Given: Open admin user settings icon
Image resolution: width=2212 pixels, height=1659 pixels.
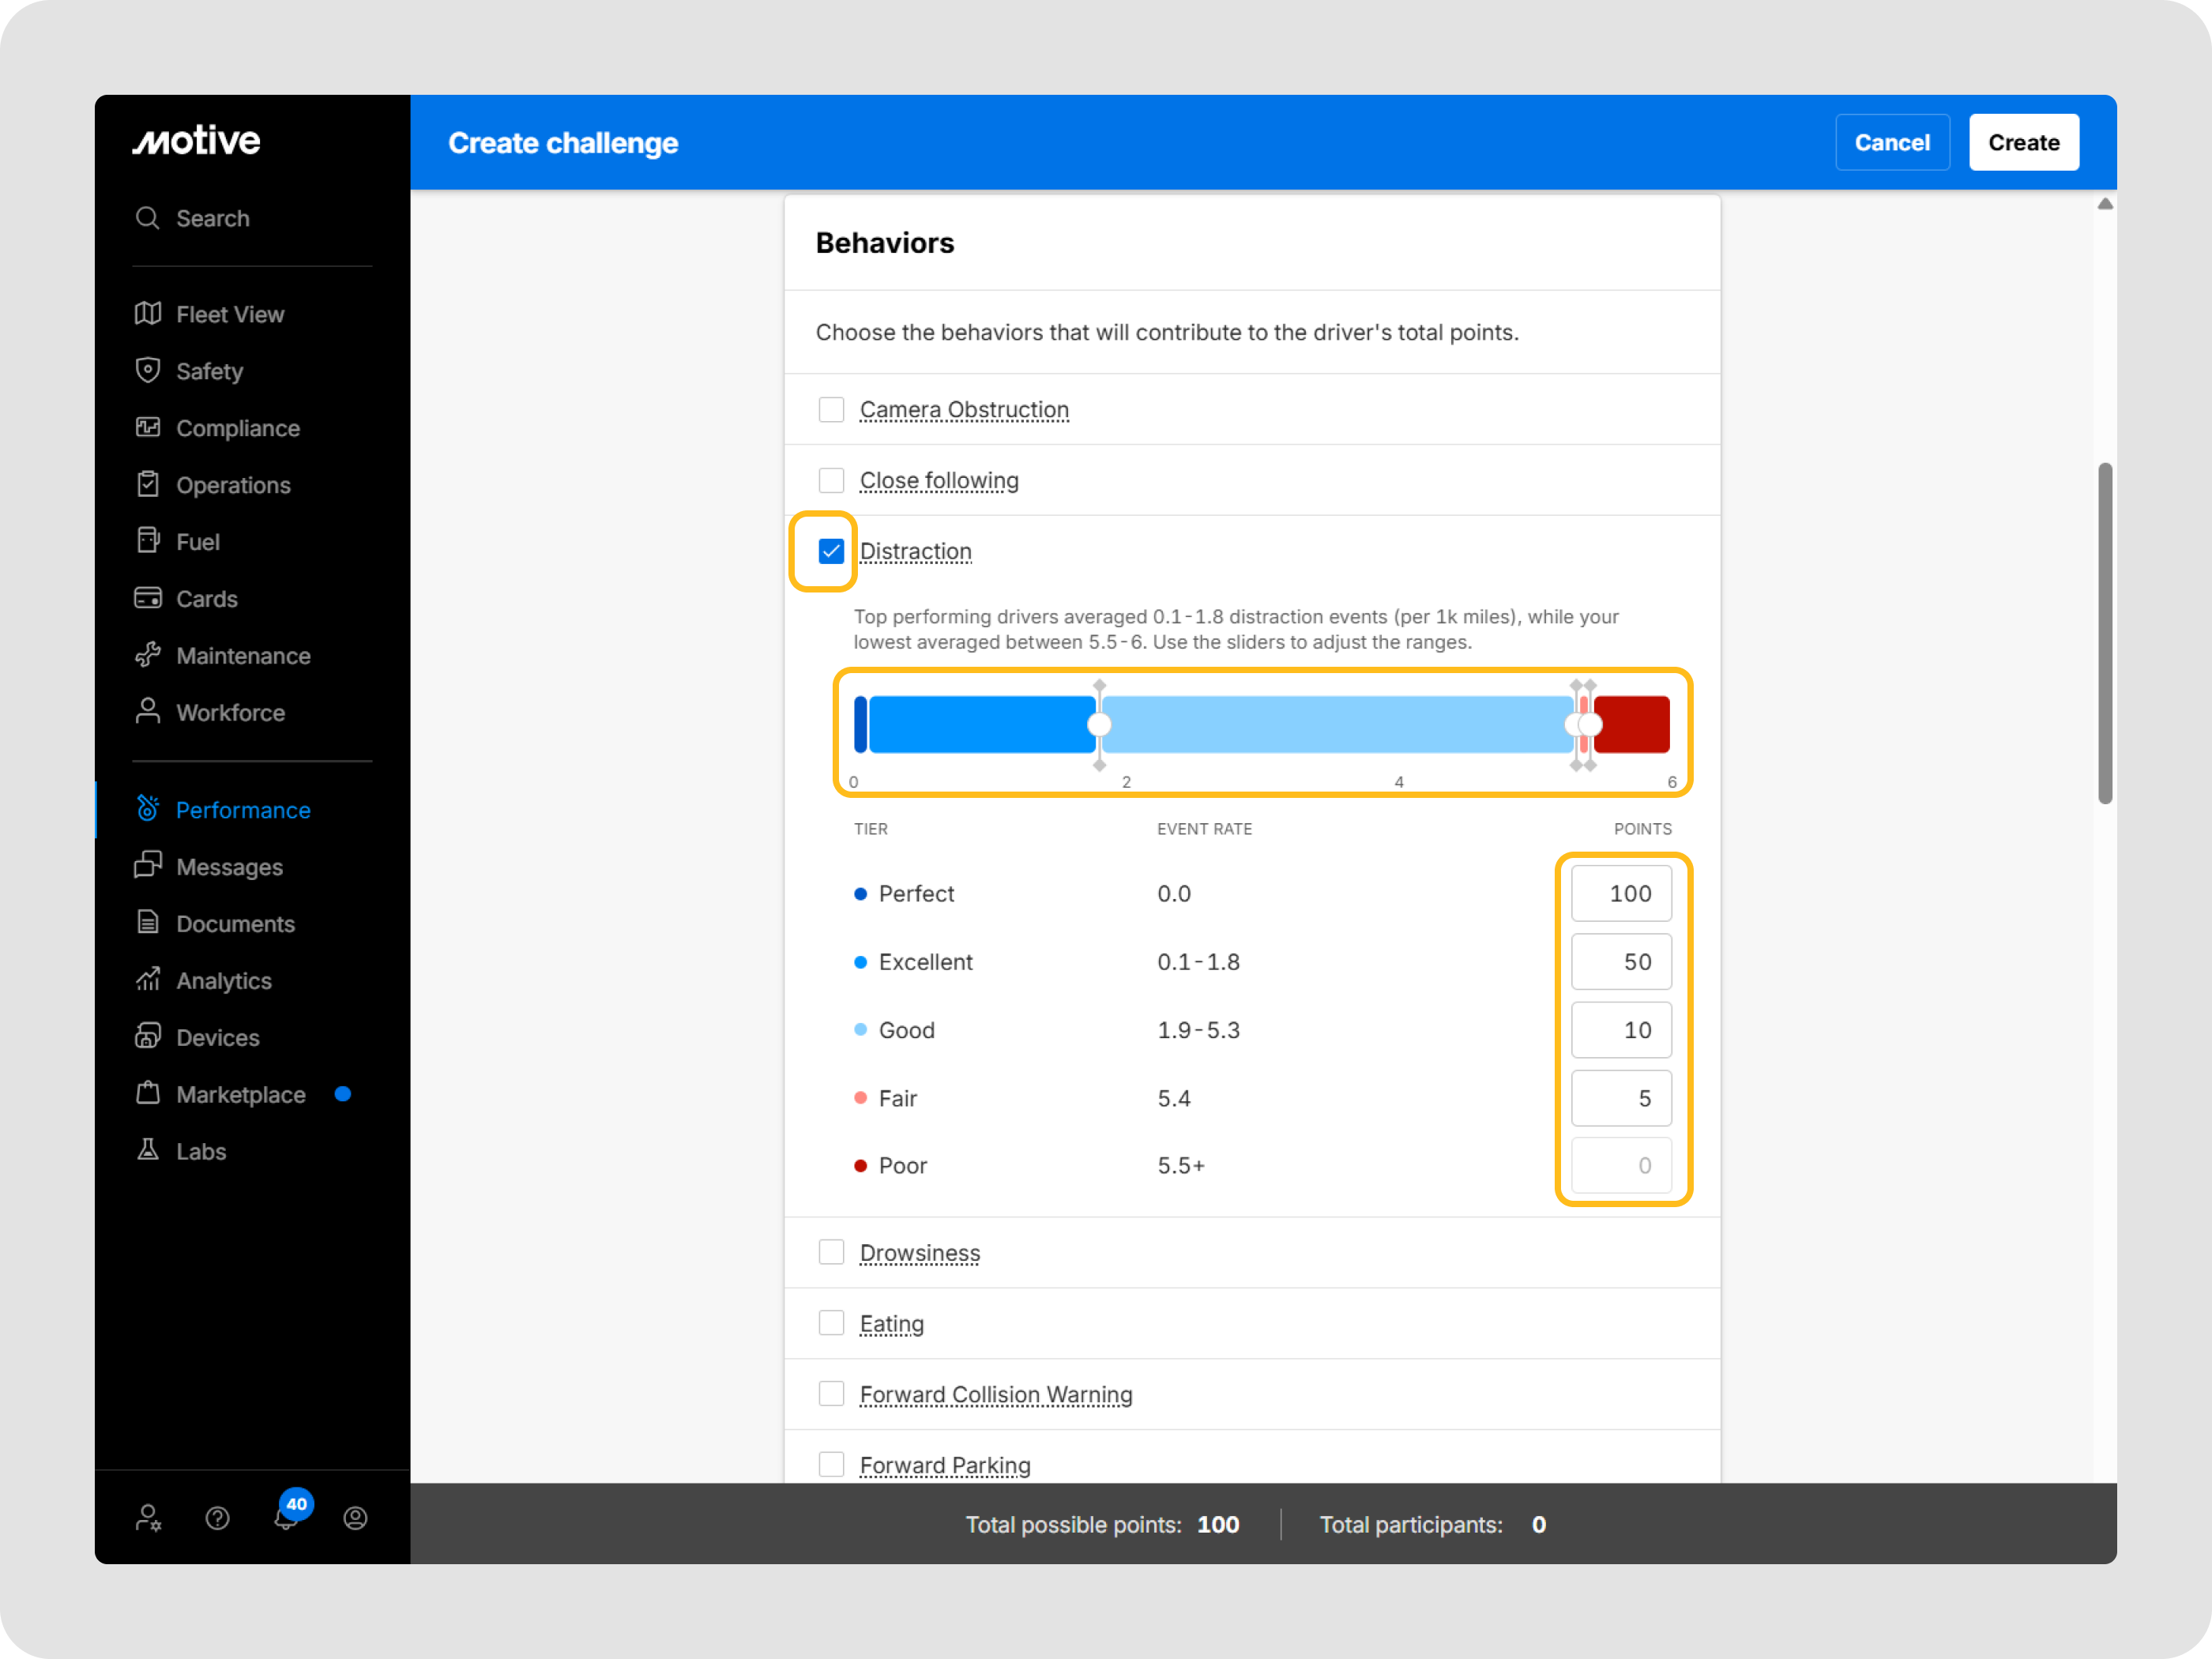Looking at the screenshot, I should click(148, 1518).
